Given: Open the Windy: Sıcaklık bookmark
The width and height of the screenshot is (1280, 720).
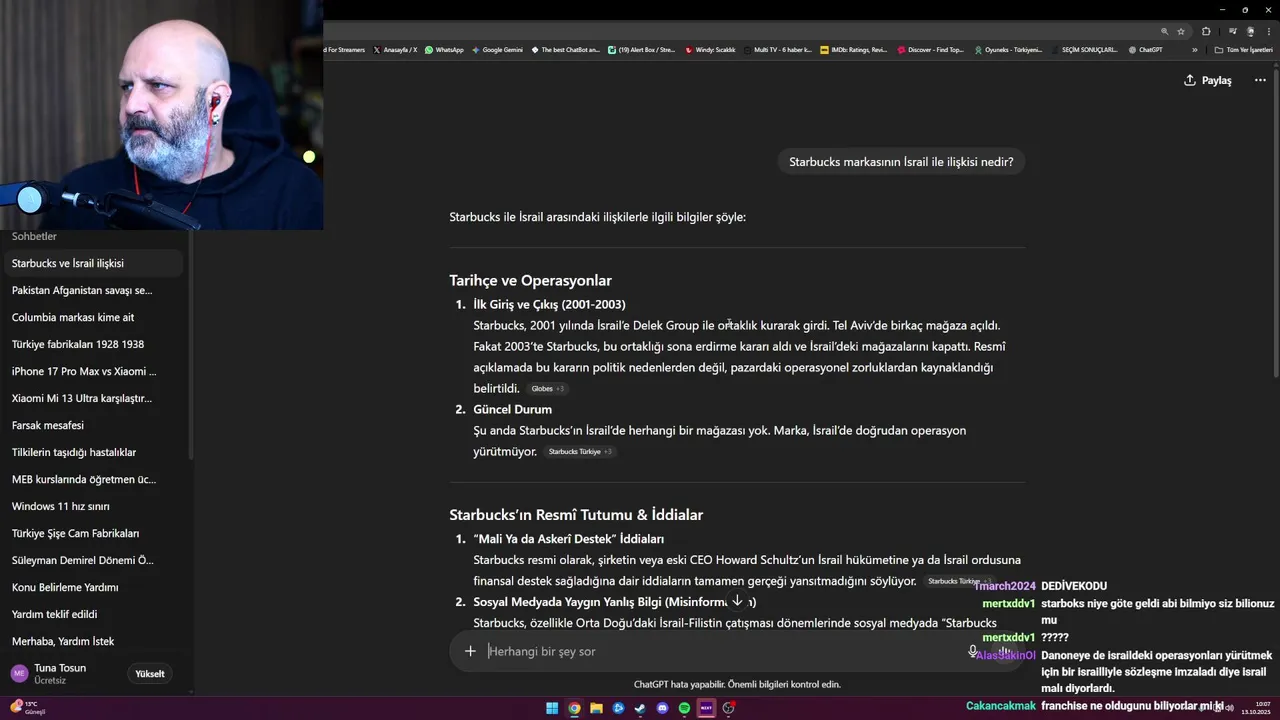Looking at the screenshot, I should click(x=710, y=49).
